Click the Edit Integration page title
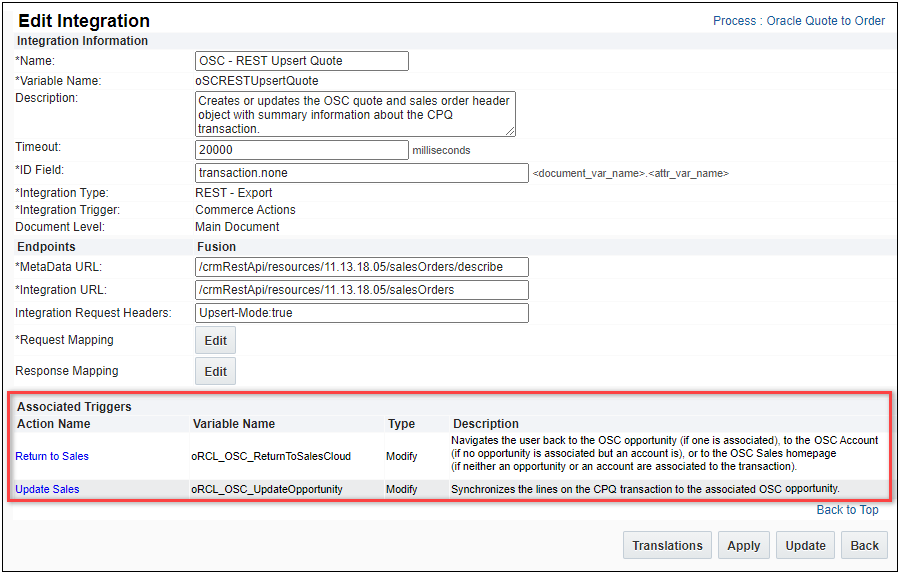The image size is (900, 574). [x=84, y=21]
